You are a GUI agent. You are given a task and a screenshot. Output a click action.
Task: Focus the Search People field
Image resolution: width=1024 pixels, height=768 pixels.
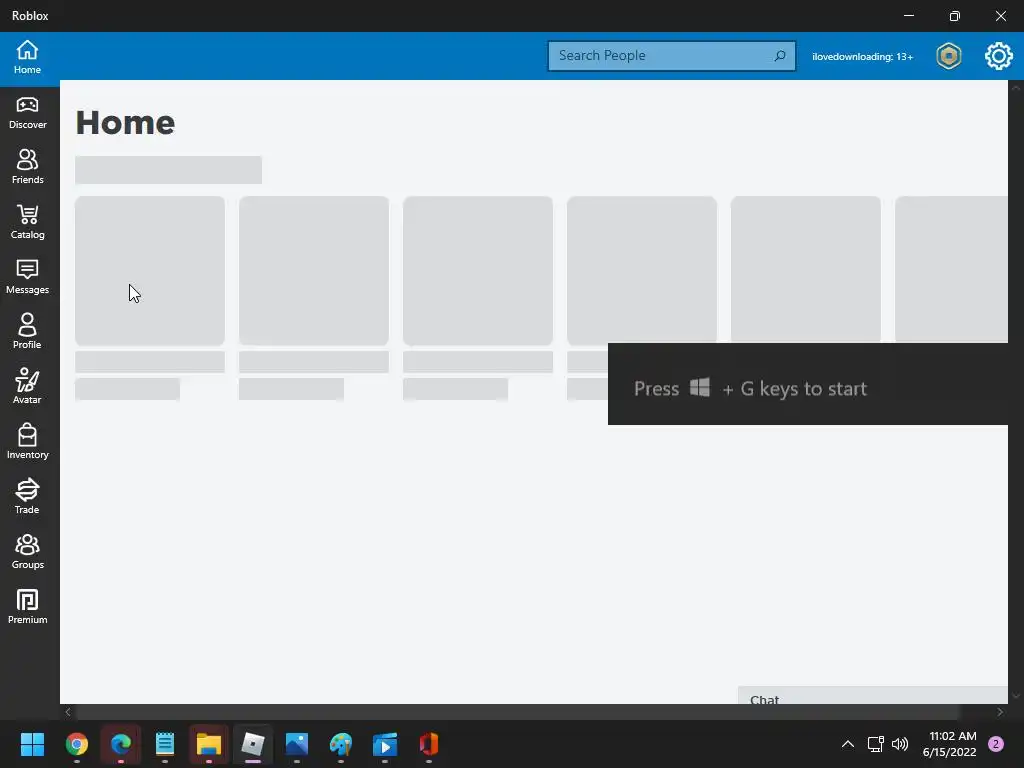671,56
